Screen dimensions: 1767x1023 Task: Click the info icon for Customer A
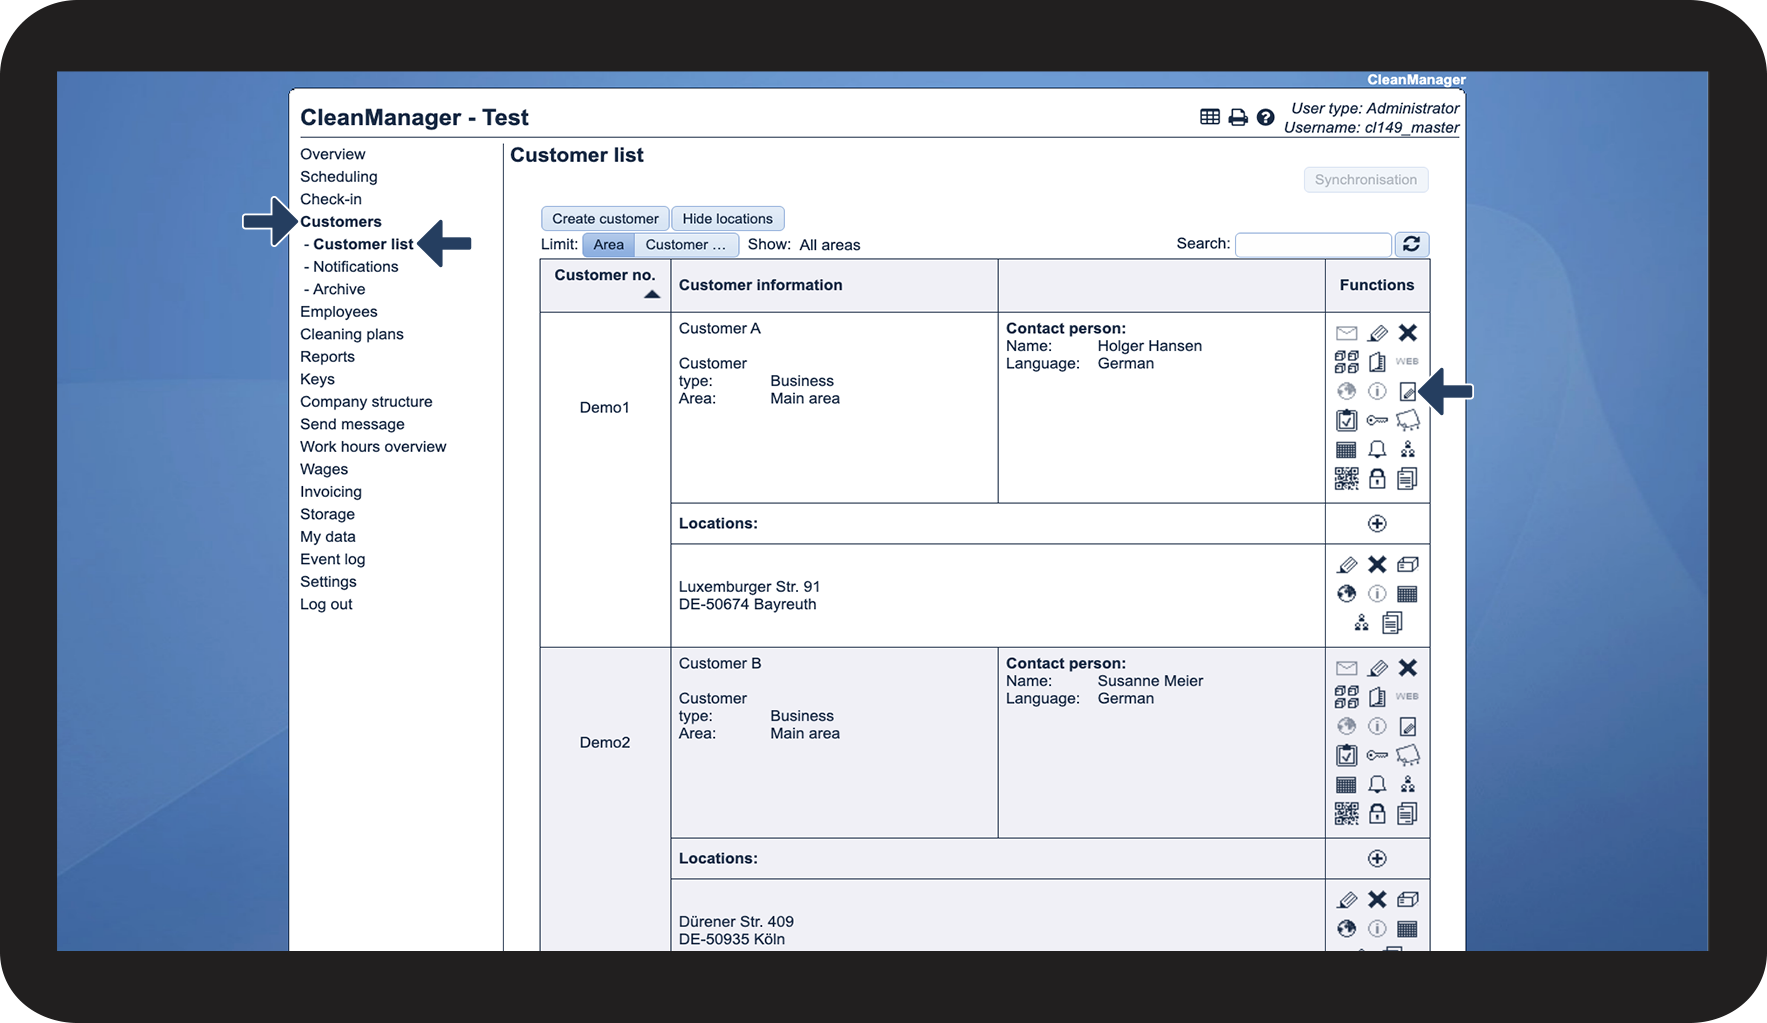[1378, 391]
